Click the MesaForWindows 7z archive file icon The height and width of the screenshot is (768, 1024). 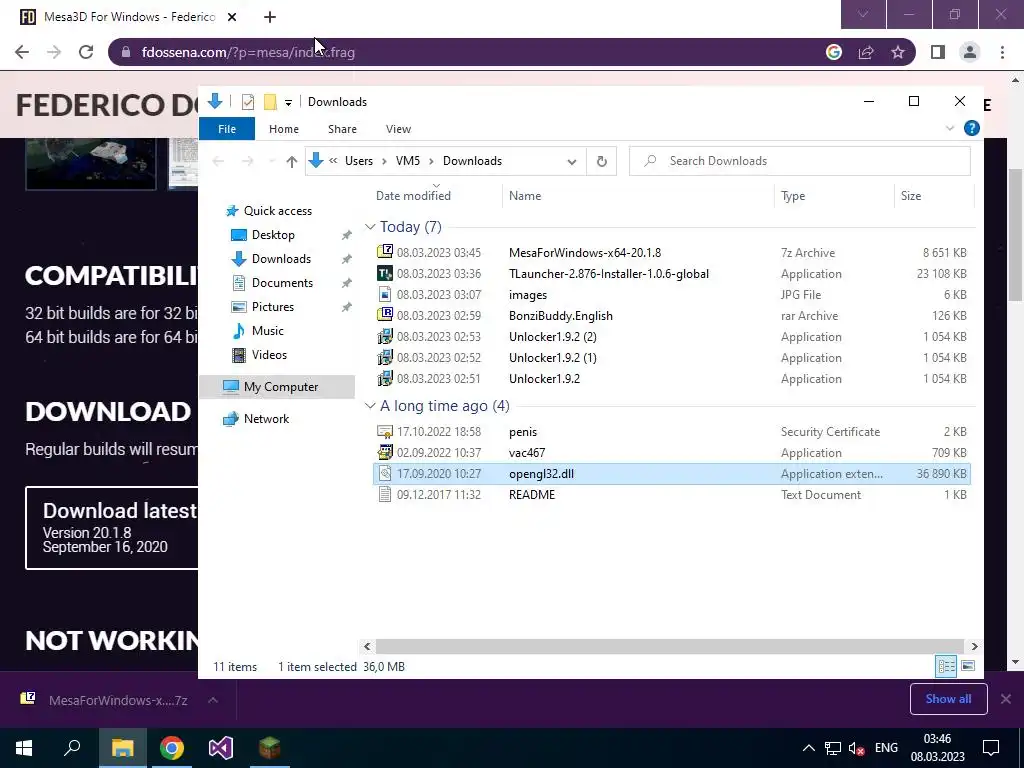click(385, 252)
